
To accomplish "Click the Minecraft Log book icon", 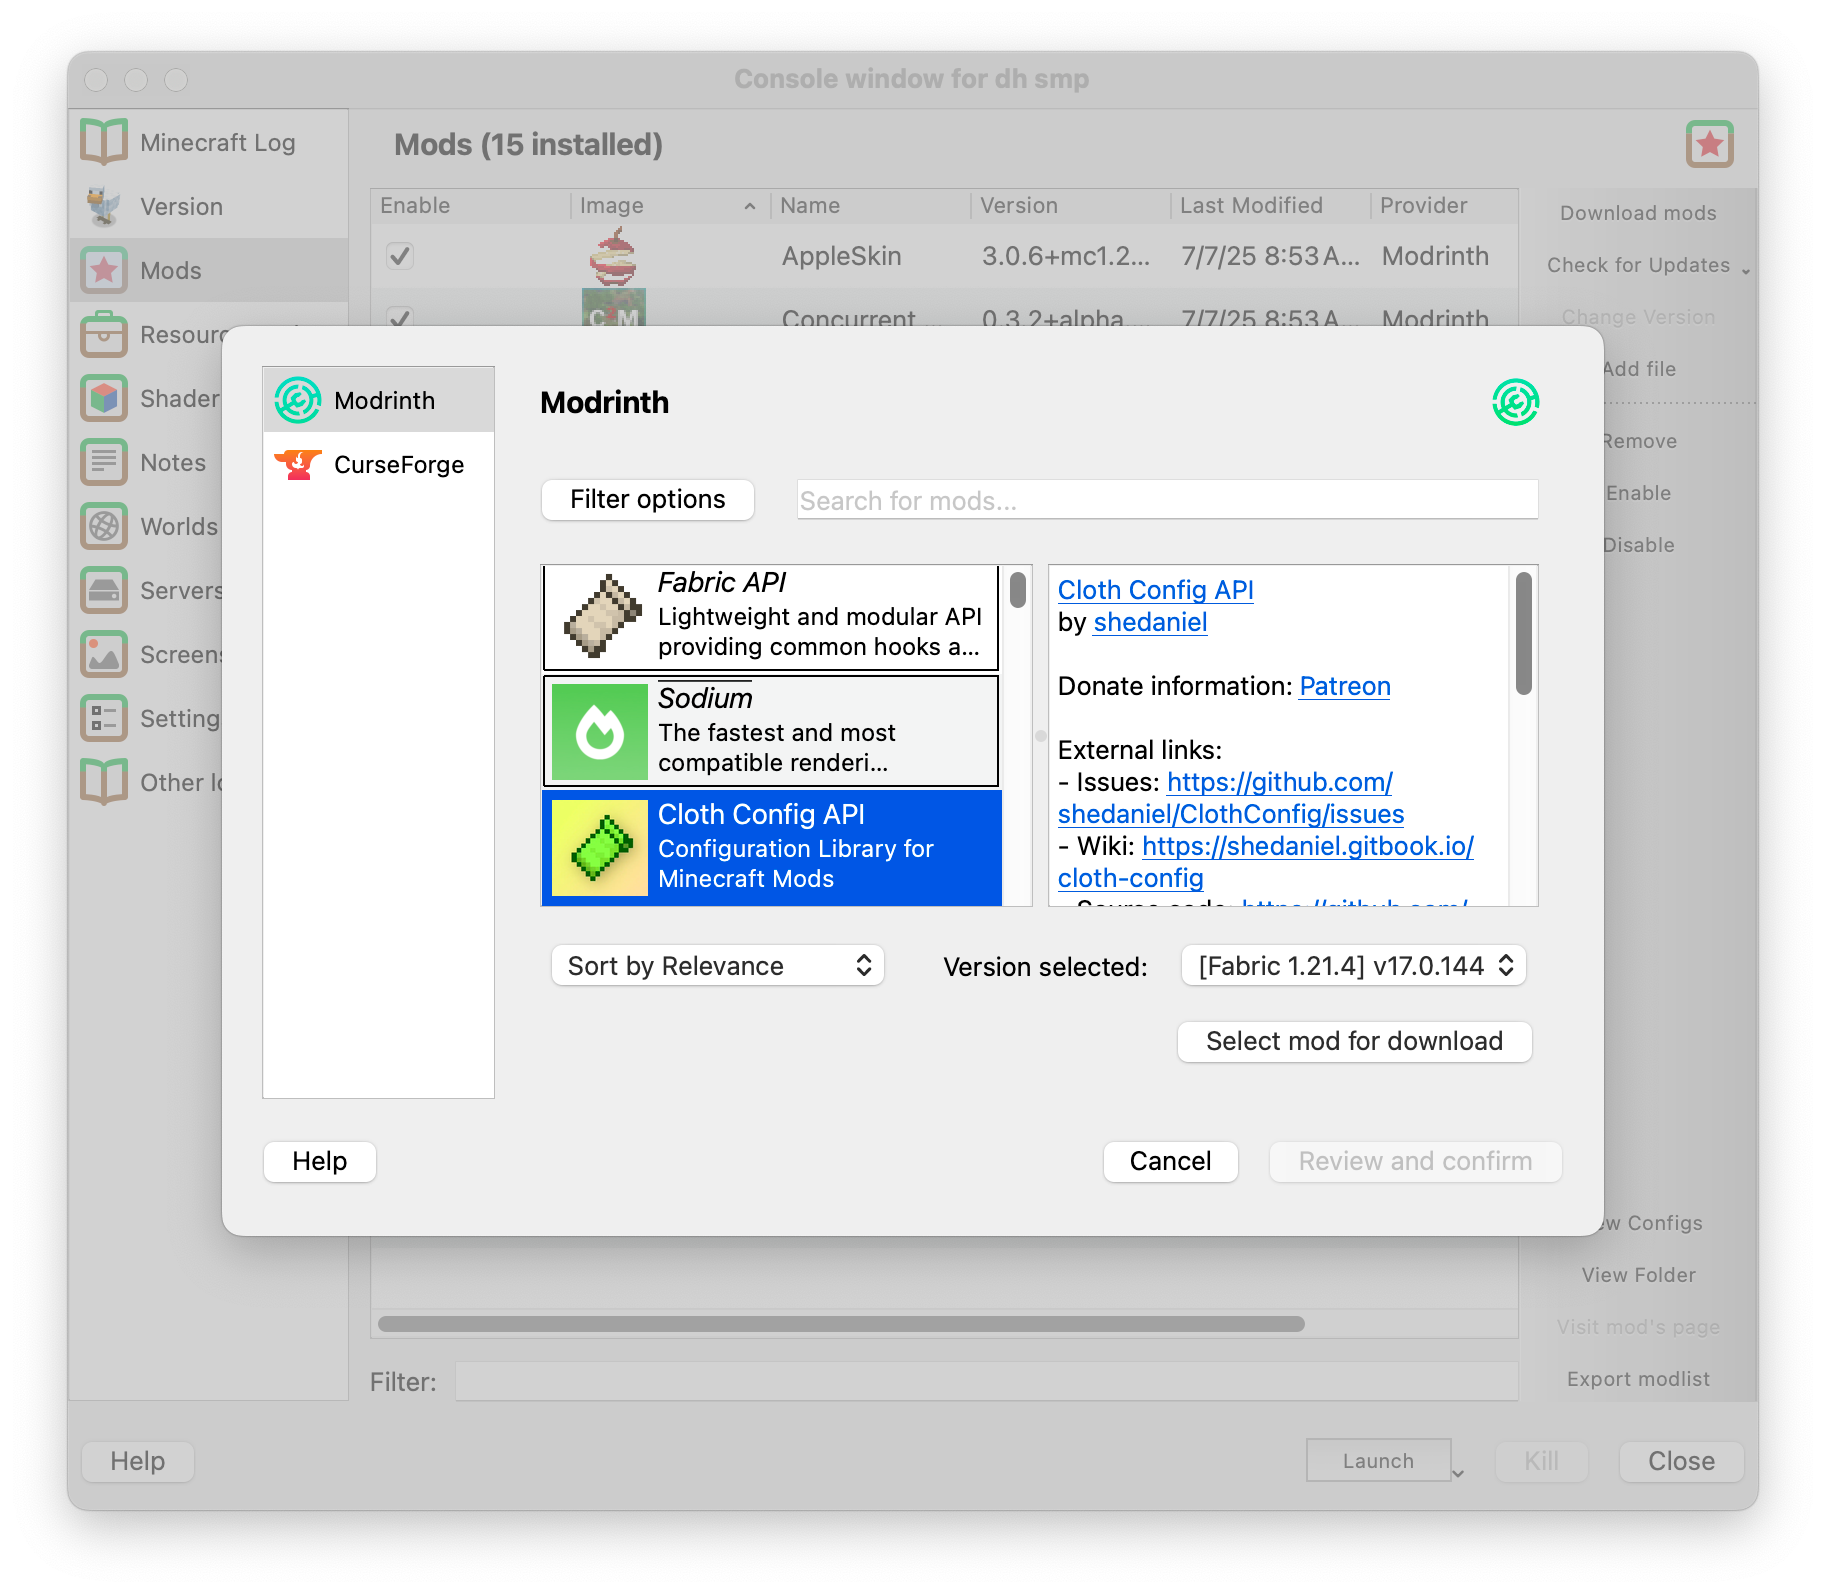I will pos(104,142).
